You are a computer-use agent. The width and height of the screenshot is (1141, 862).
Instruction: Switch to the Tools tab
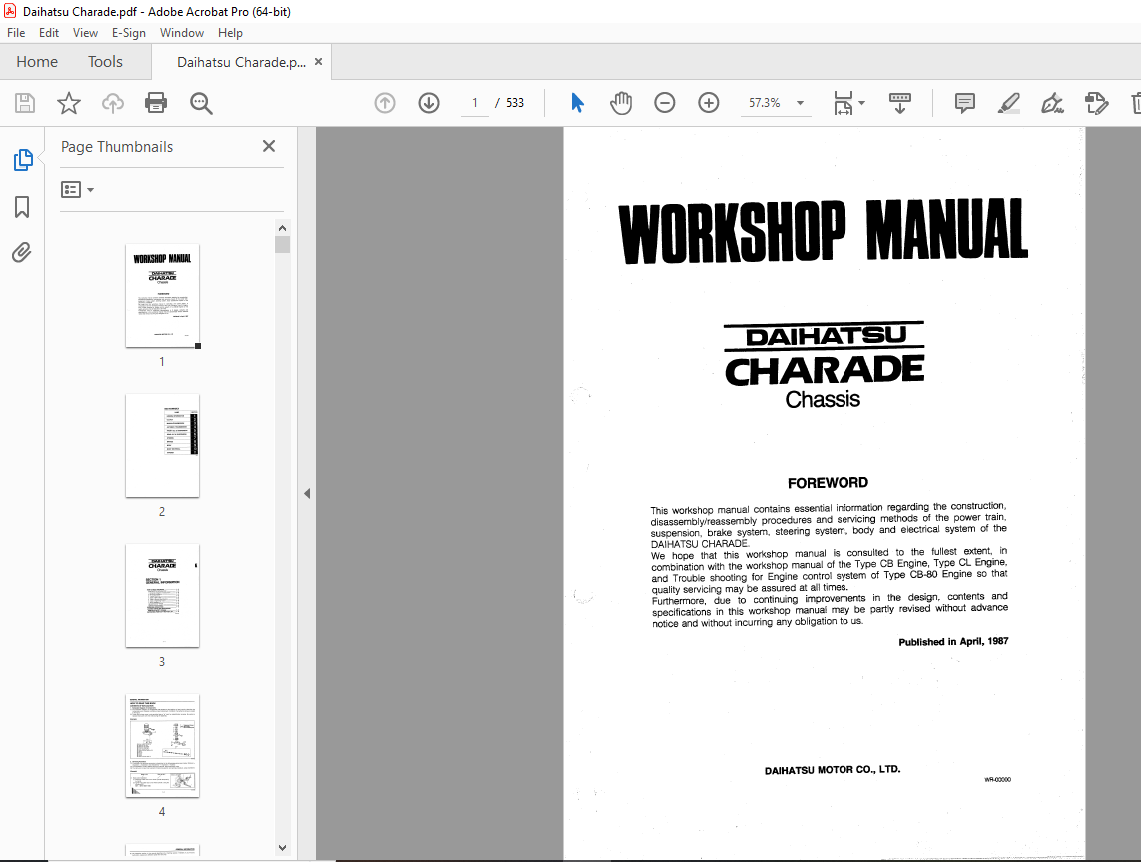106,62
